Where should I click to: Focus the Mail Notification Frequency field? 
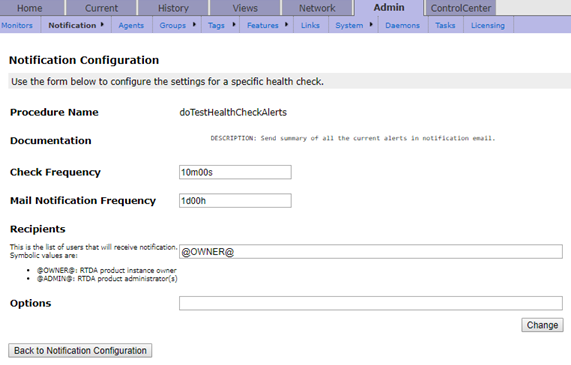click(x=235, y=201)
